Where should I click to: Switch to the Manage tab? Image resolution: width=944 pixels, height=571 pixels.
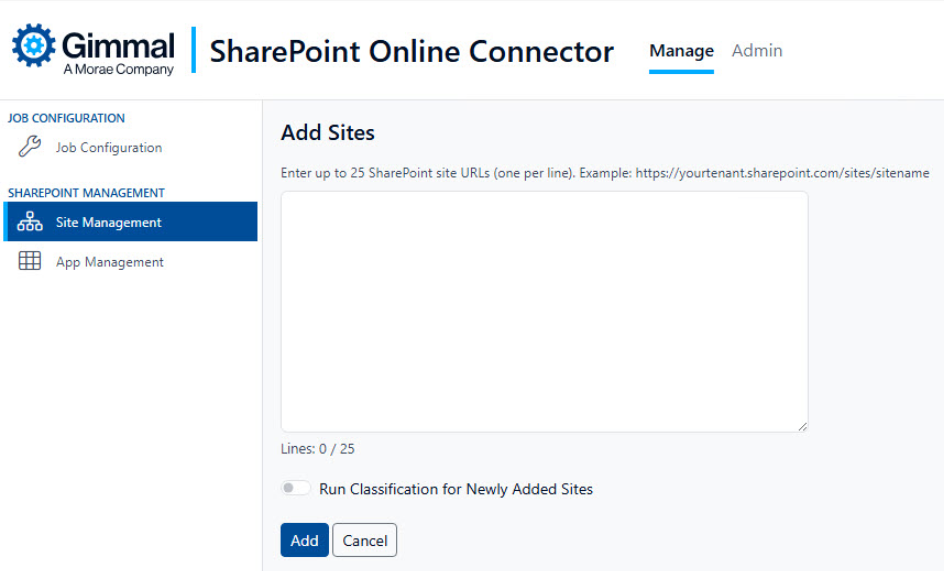[681, 51]
